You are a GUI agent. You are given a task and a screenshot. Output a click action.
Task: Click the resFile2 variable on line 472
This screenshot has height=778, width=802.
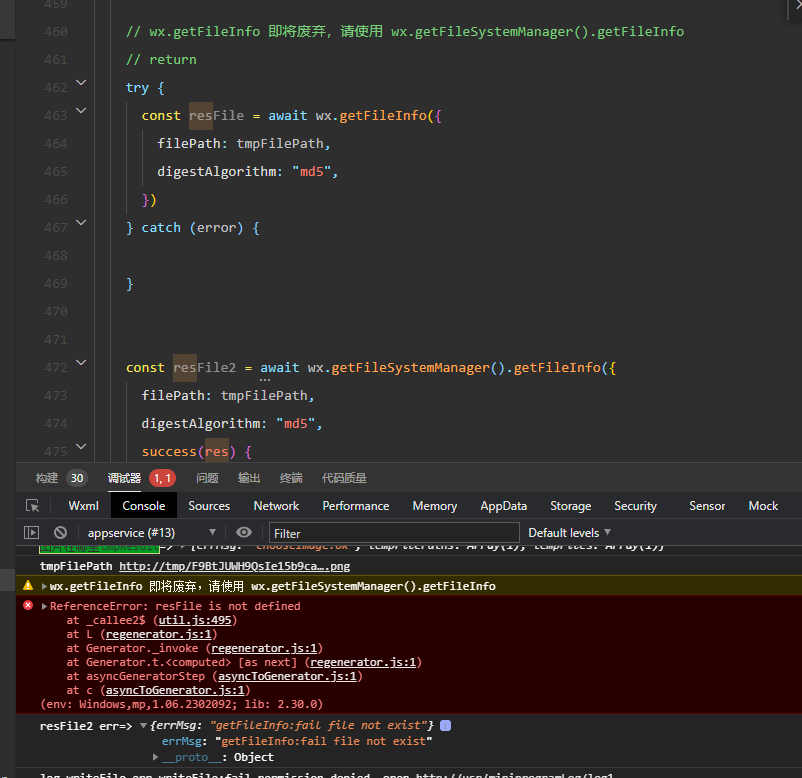click(x=205, y=368)
